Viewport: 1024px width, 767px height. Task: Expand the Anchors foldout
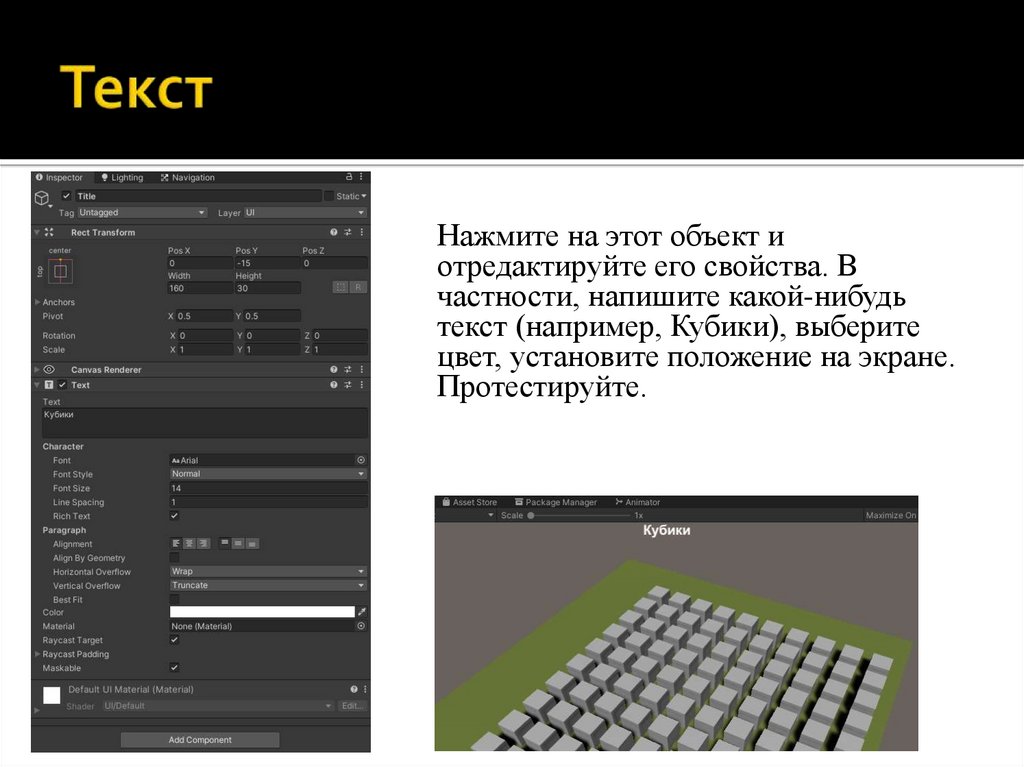37,302
